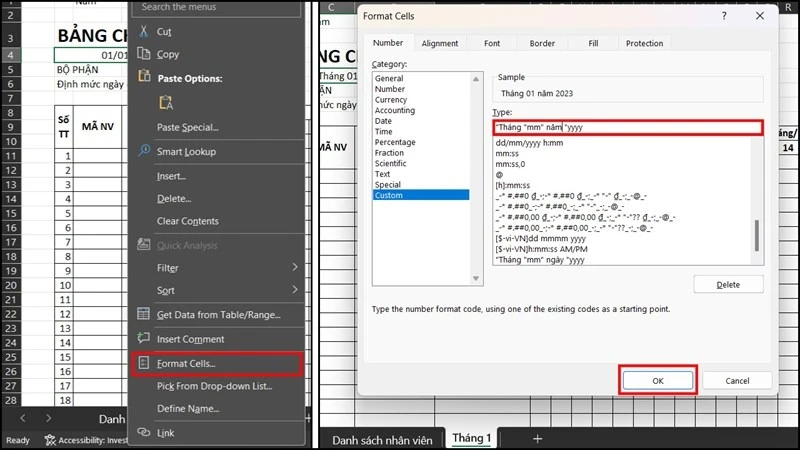This screenshot has height=450, width=800.
Task: Open Pick From Drop-down List option
Action: 214,386
